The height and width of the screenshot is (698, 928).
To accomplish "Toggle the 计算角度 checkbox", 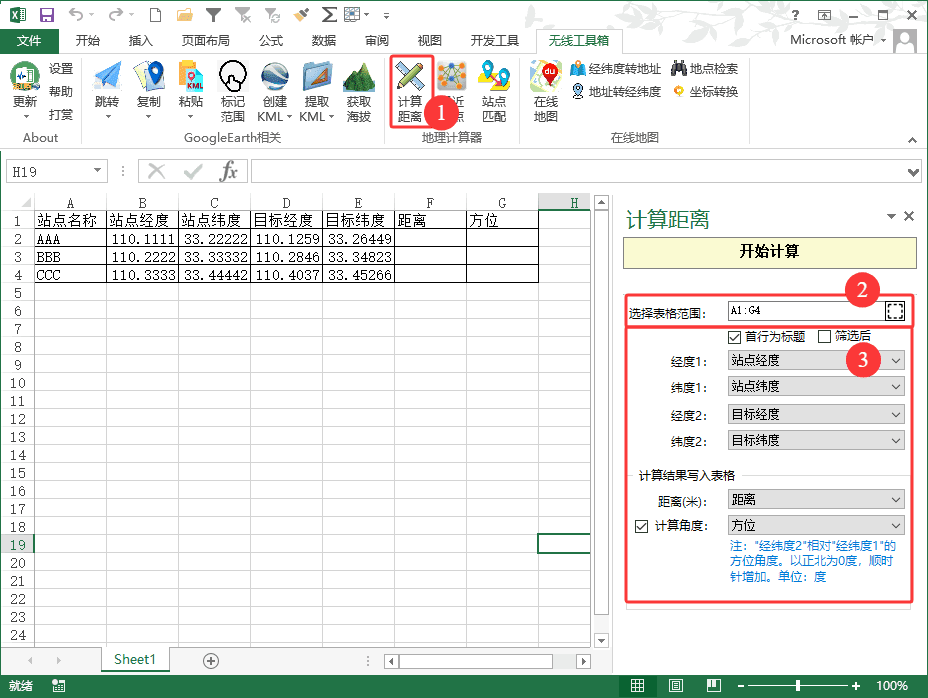I will (641, 526).
